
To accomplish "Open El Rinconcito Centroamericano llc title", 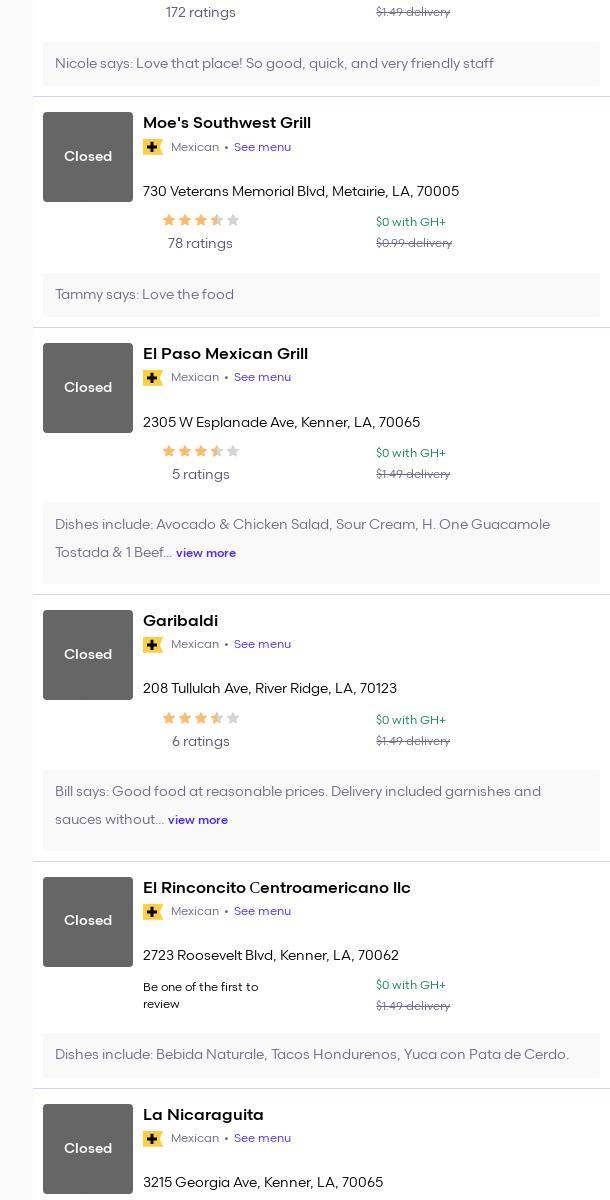I will click(x=277, y=888).
